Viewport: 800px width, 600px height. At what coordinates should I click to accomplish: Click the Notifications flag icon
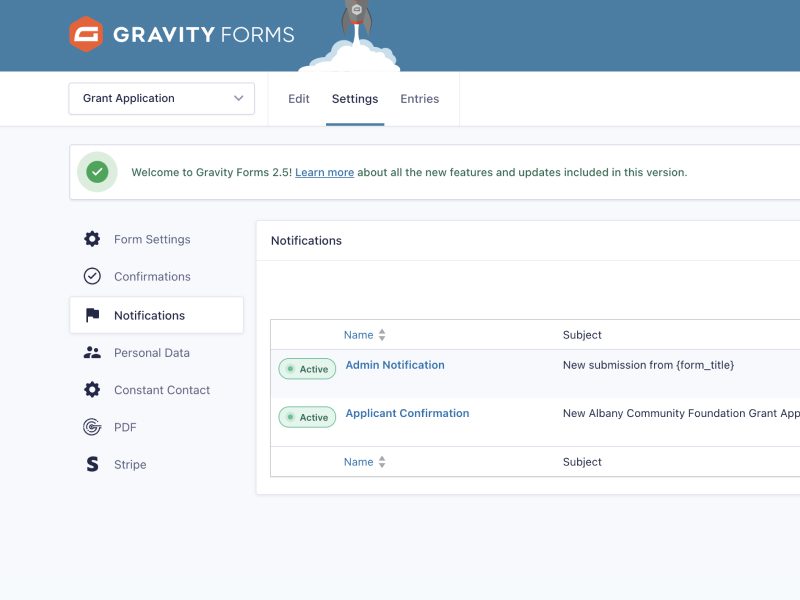tap(92, 315)
